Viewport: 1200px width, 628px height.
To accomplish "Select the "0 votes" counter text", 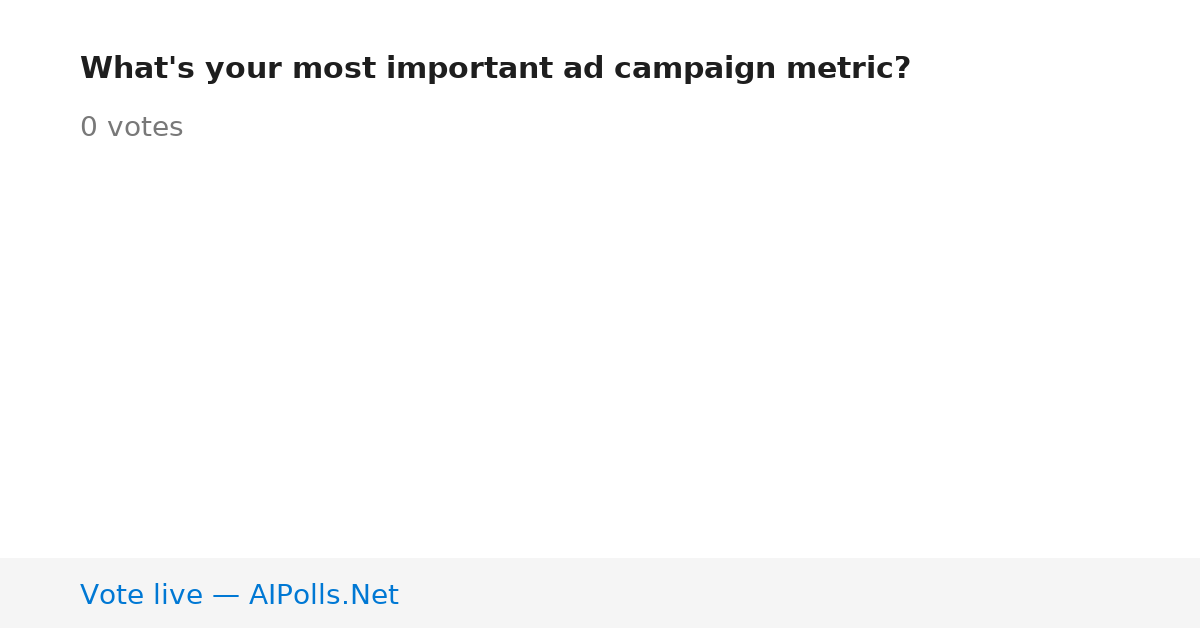I will click(x=131, y=128).
